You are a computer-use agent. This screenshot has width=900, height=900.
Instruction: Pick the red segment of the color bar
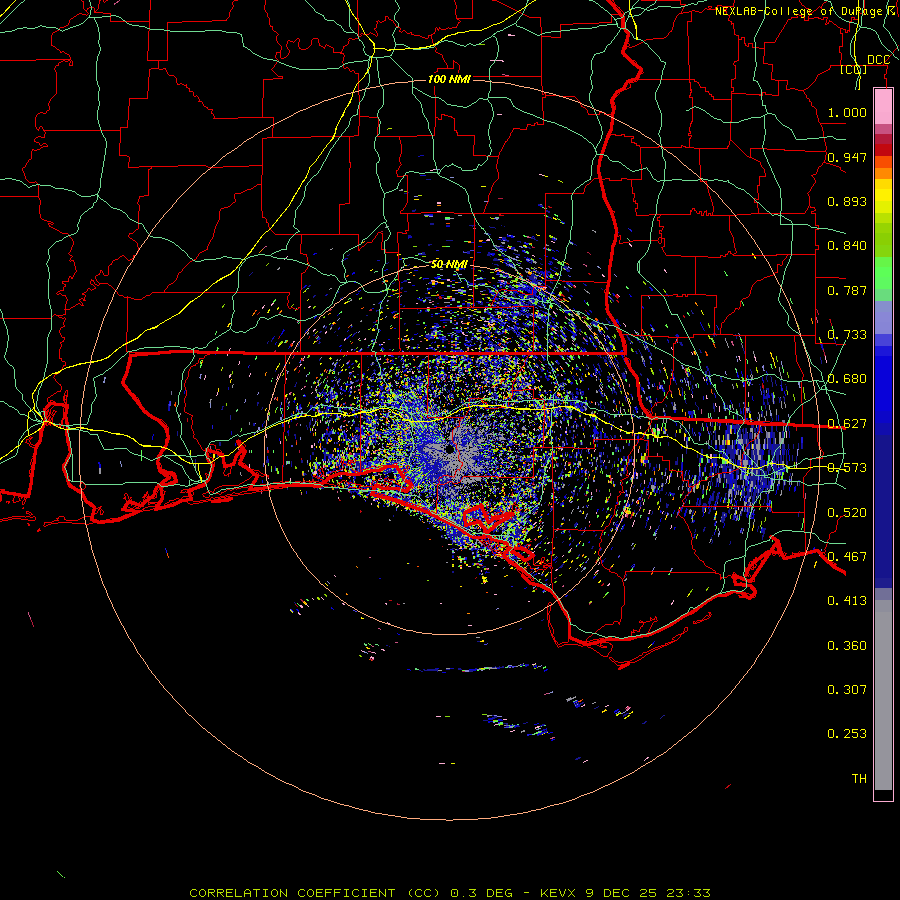point(883,150)
